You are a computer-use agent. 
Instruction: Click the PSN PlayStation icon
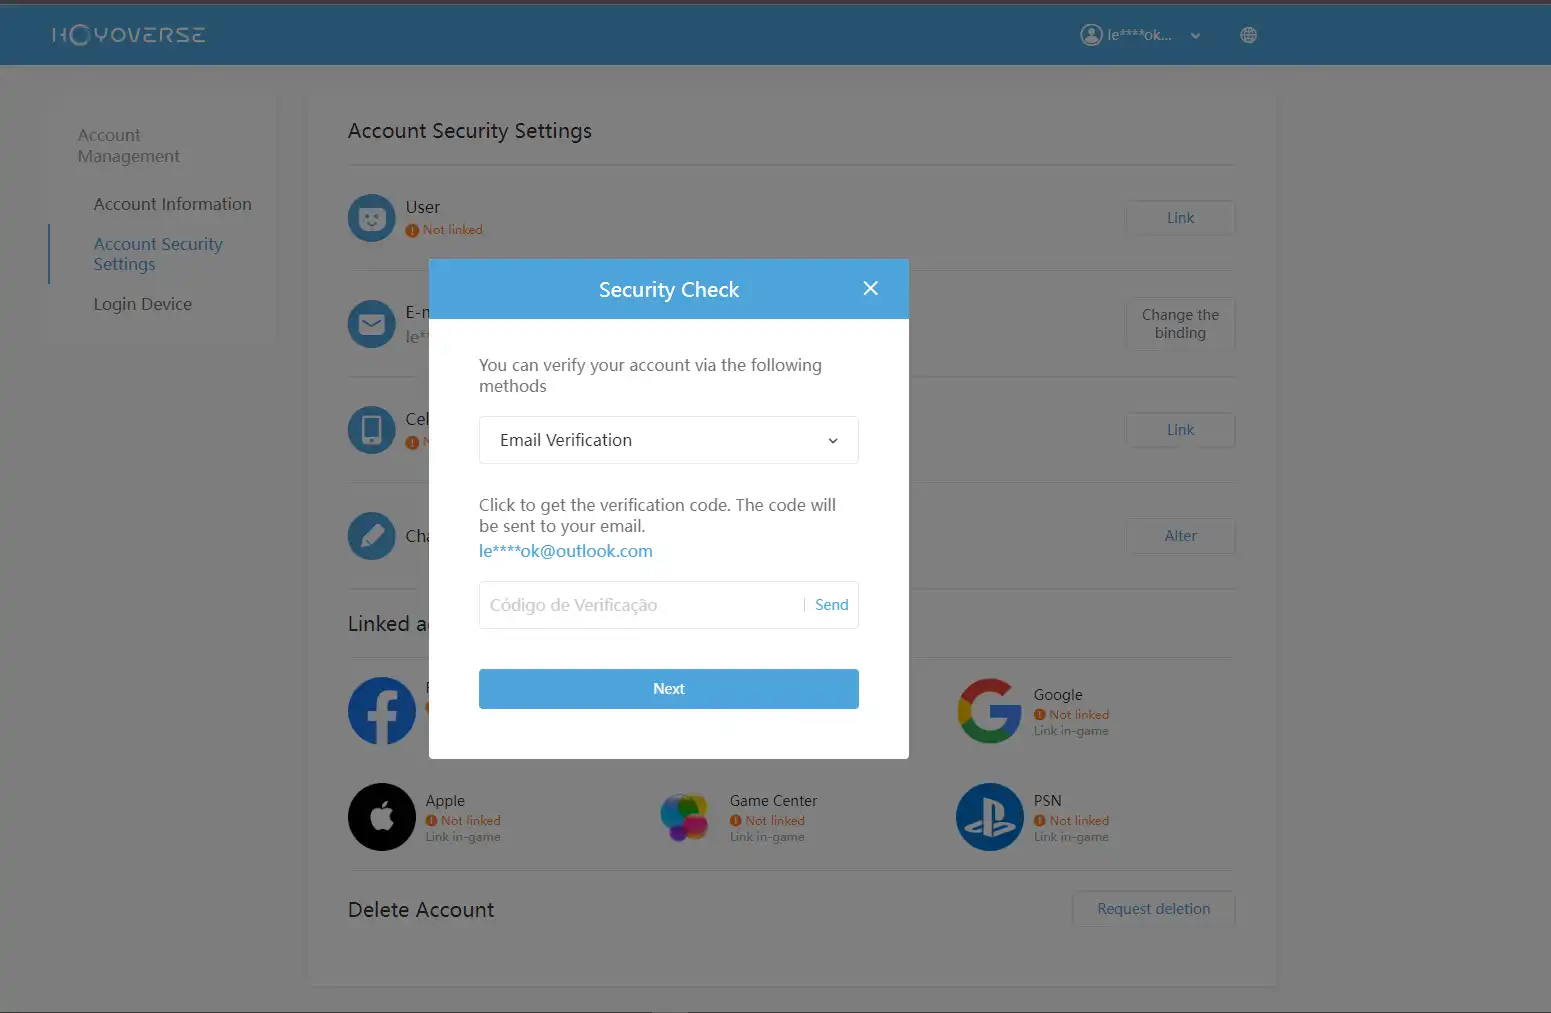(989, 817)
